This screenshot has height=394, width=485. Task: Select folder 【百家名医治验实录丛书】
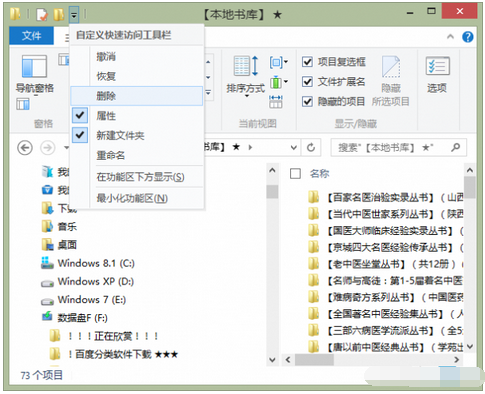click(385, 197)
